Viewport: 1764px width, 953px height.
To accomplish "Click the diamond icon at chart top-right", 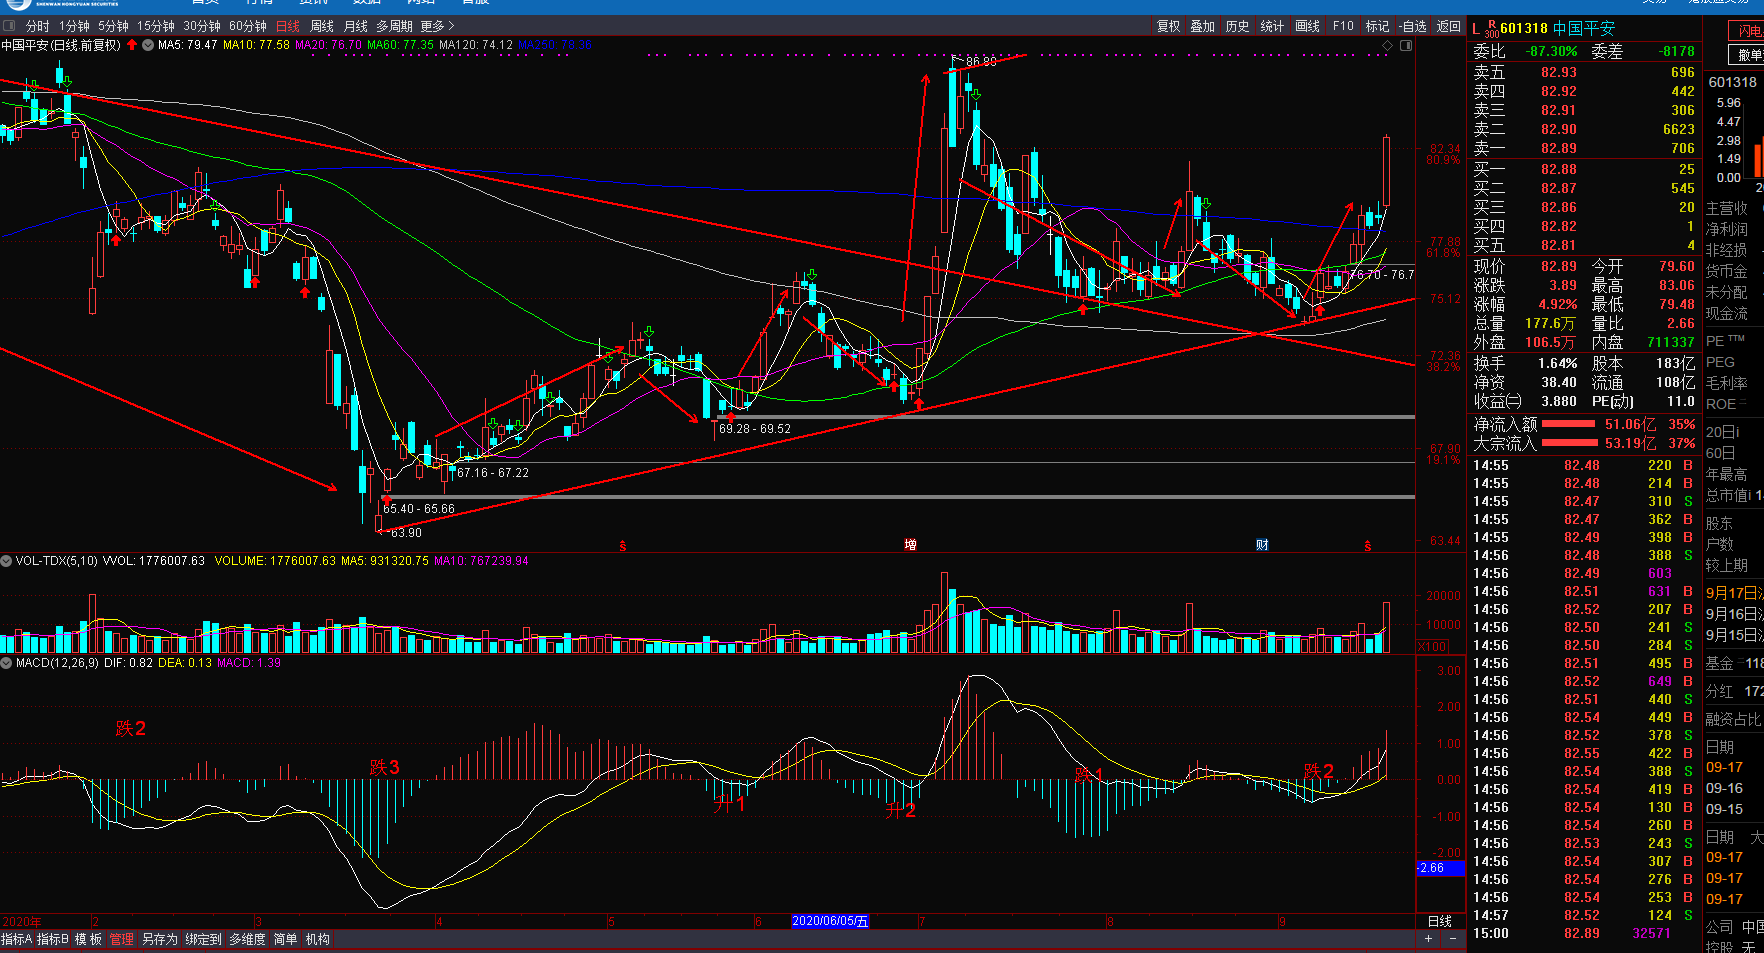I will click(1387, 45).
